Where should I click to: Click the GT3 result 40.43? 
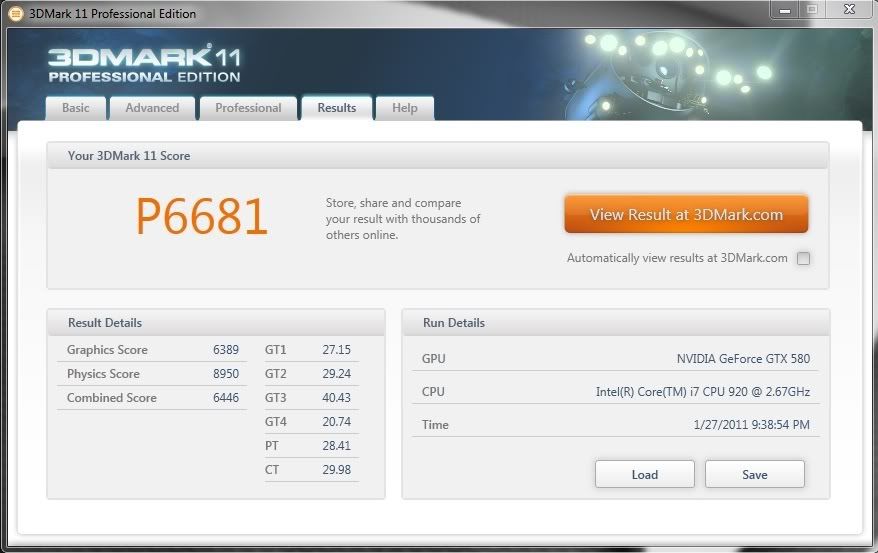(337, 398)
